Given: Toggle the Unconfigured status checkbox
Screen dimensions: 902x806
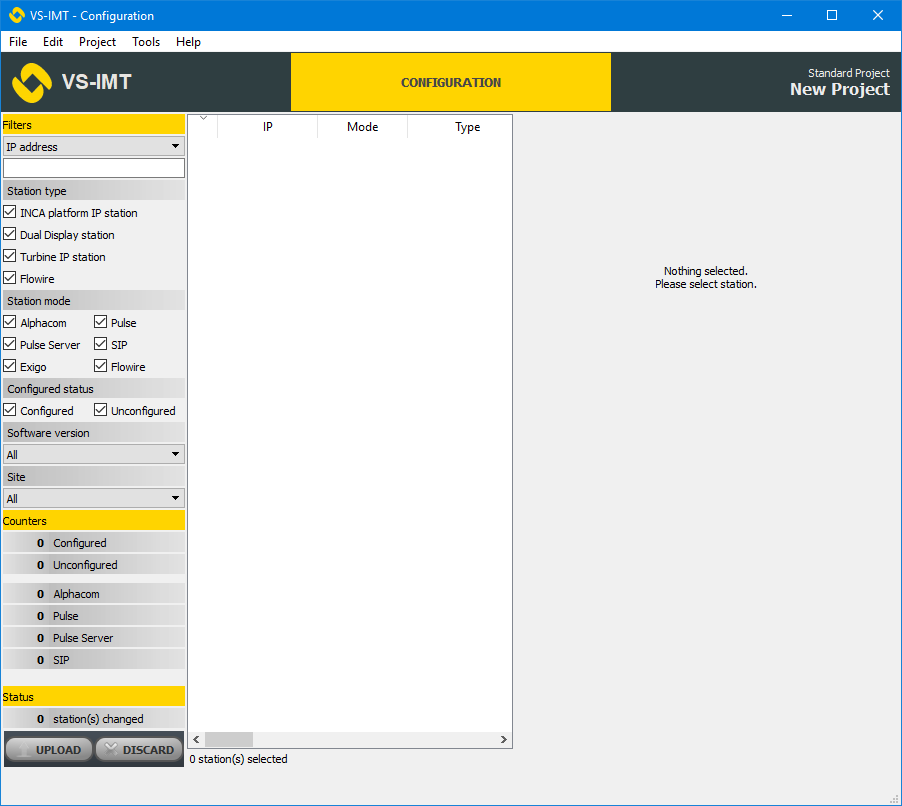Looking at the screenshot, I should 101,411.
